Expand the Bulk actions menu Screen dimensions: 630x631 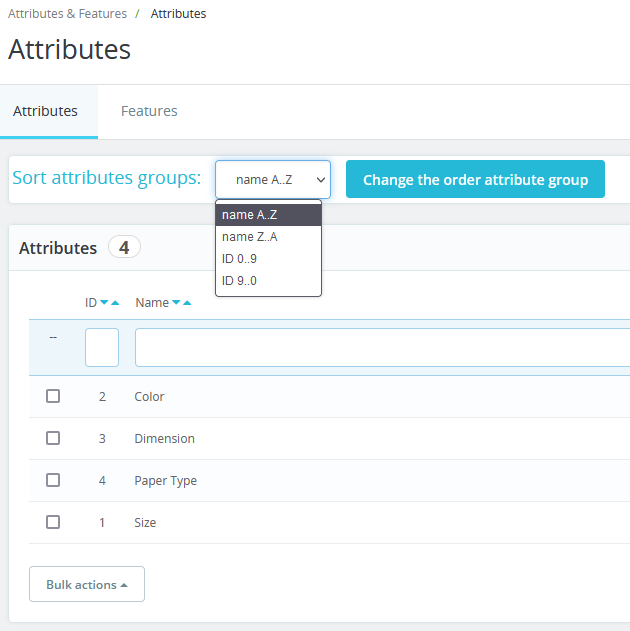pyautogui.click(x=87, y=585)
